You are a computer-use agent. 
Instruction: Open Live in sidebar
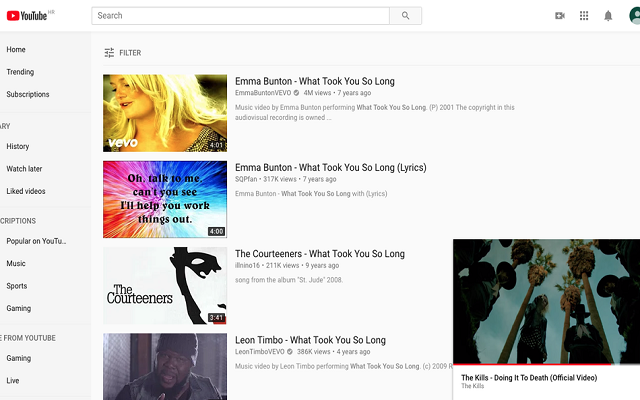point(13,380)
